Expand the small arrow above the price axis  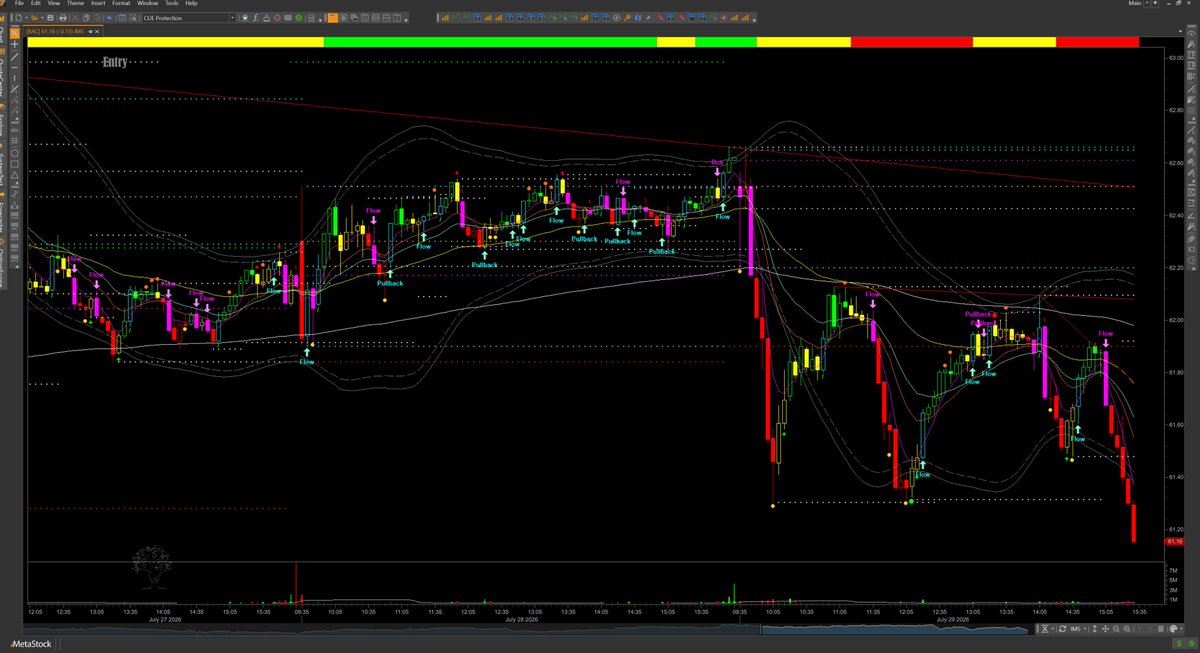(x=1180, y=31)
